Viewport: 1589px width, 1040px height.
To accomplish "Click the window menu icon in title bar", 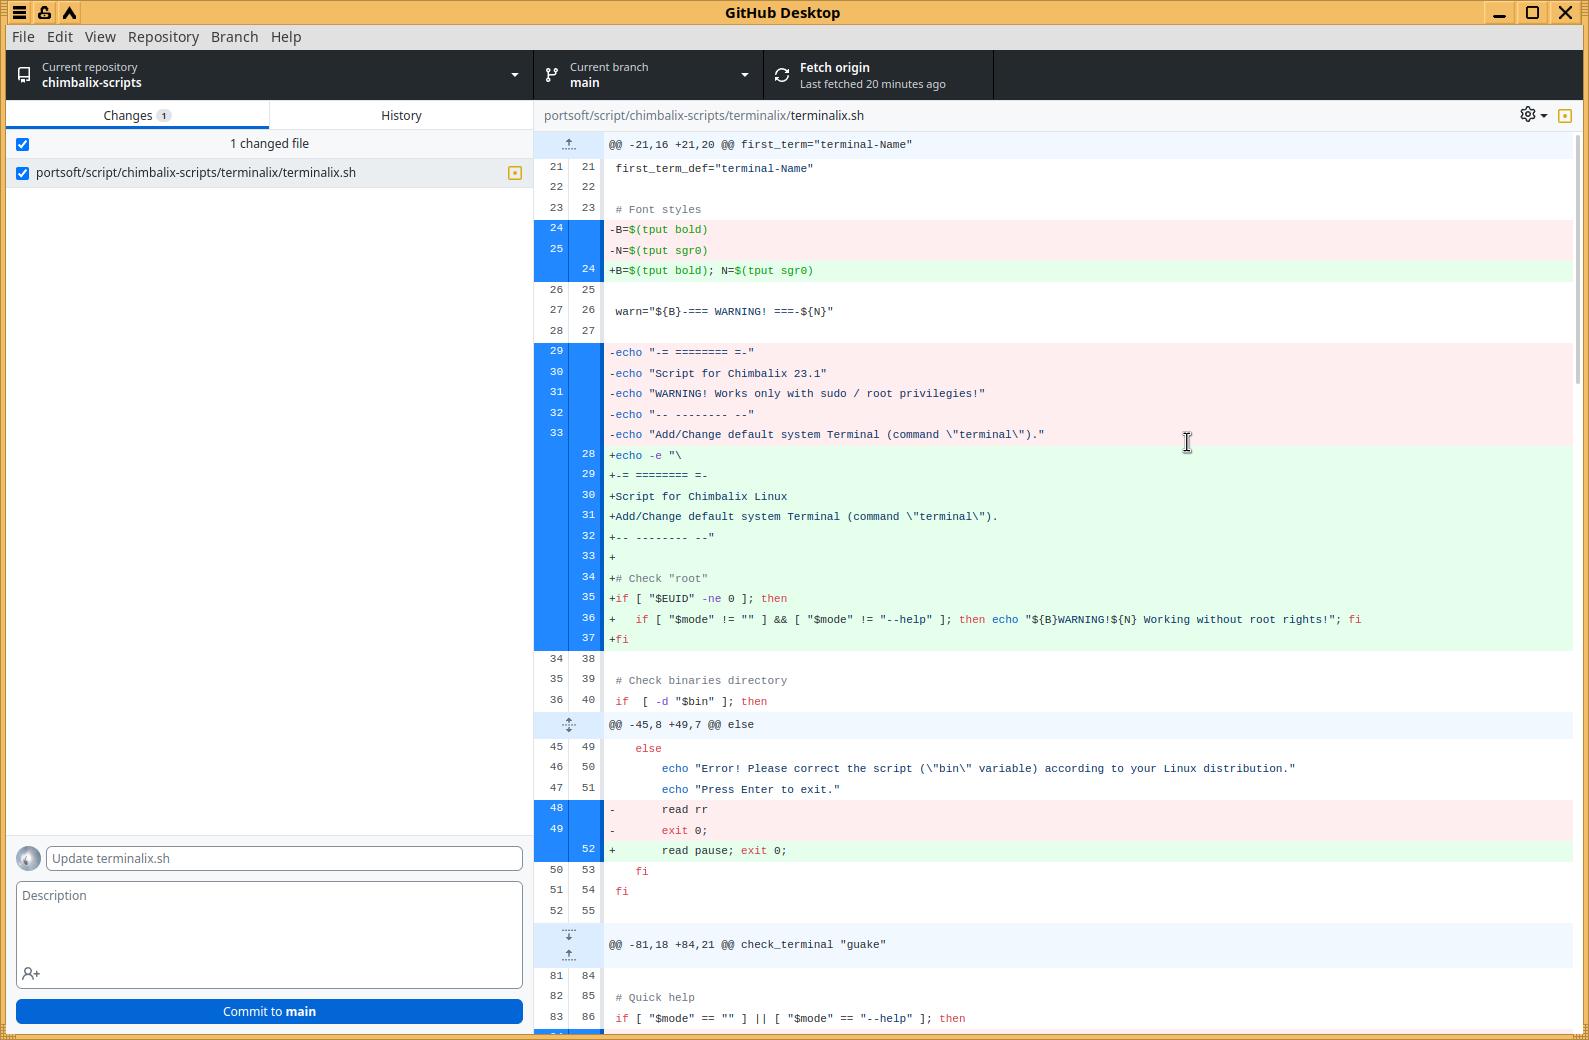I will (19, 13).
